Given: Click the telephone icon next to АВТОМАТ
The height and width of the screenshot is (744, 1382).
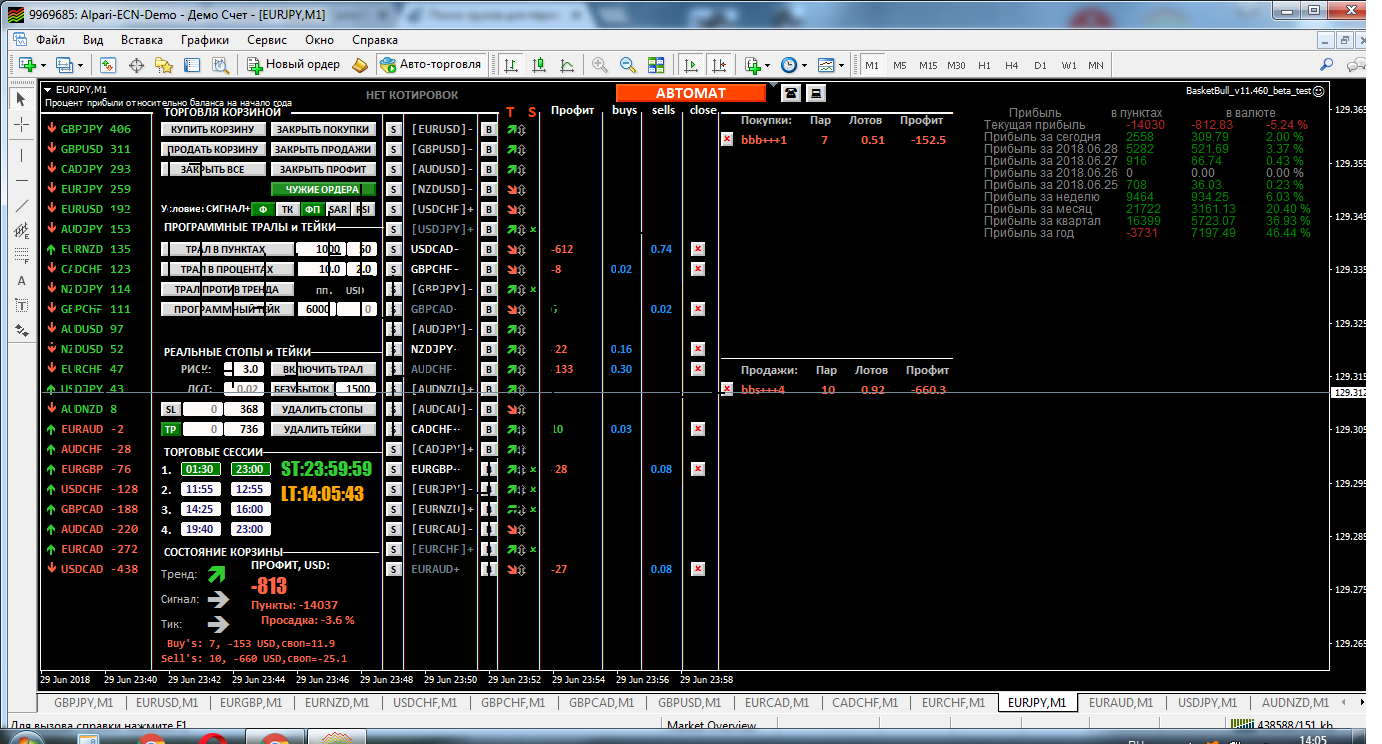Looking at the screenshot, I should coord(791,93).
